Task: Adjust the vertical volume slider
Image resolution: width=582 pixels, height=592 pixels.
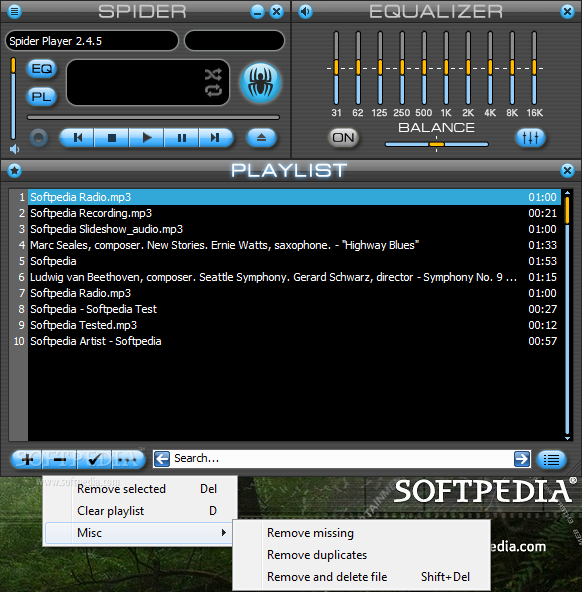Action: (13, 98)
